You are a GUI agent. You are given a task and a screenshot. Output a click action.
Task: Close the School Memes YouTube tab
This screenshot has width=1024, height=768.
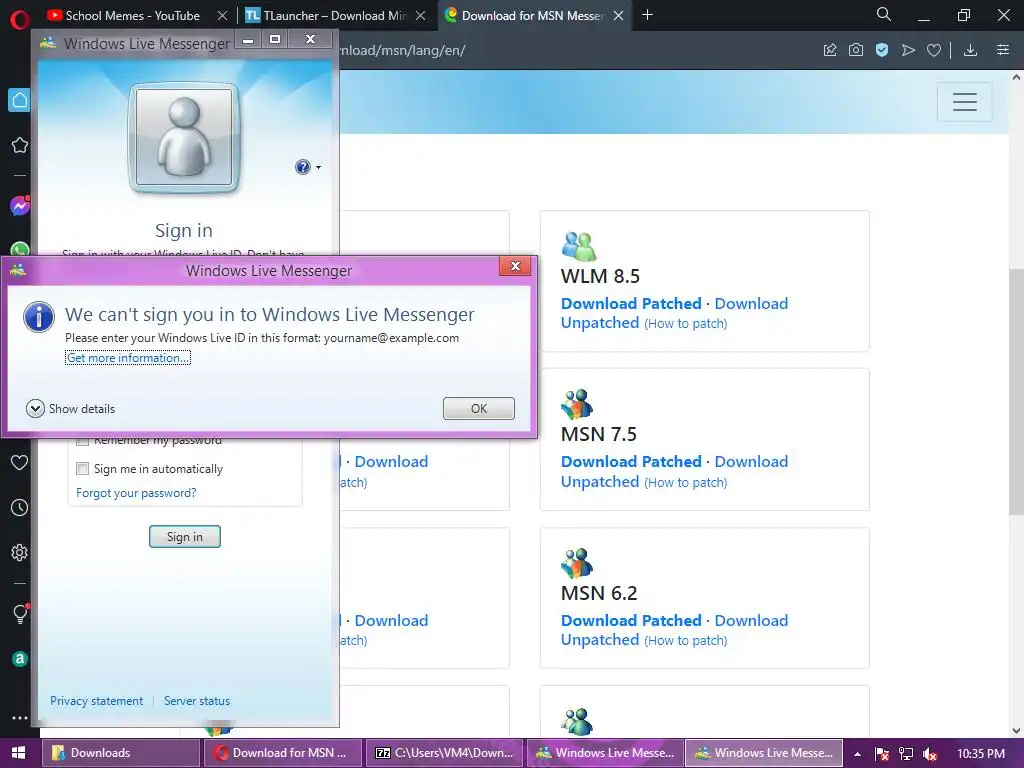click(222, 15)
